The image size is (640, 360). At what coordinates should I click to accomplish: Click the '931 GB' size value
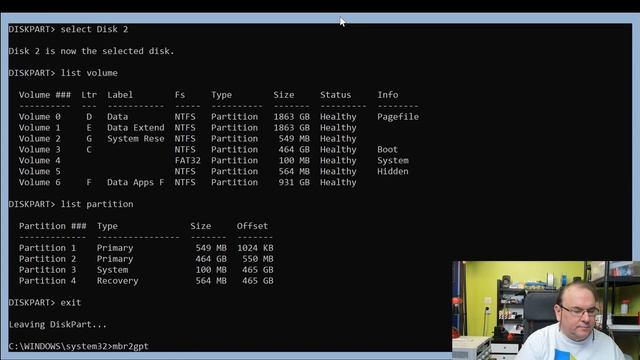coord(294,182)
